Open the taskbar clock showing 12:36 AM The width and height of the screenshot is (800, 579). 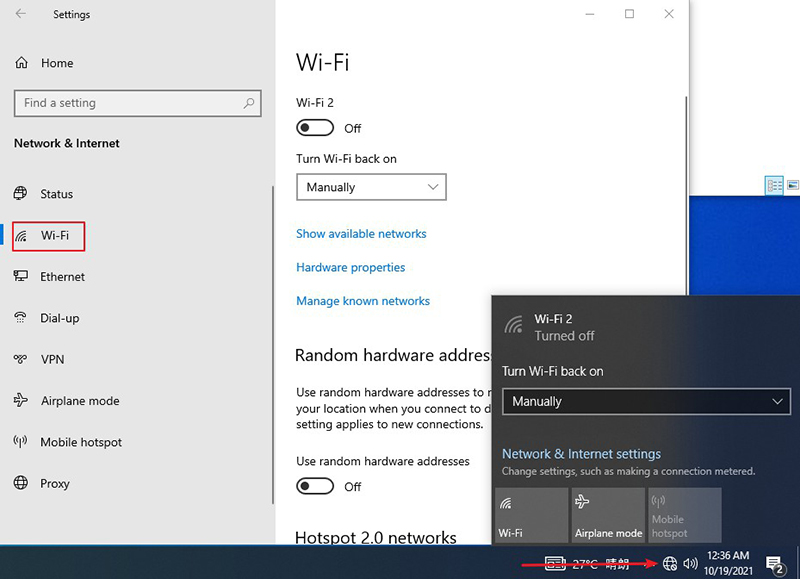coord(728,563)
